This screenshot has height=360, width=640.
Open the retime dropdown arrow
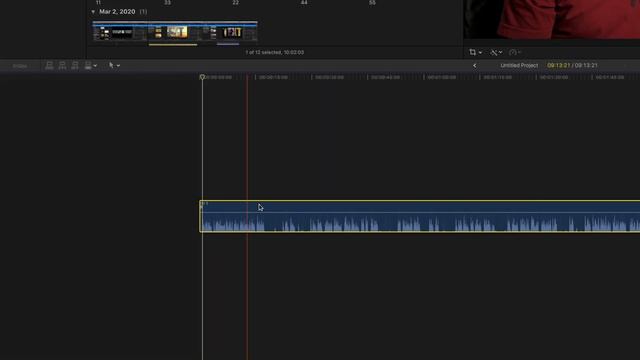click(519, 53)
